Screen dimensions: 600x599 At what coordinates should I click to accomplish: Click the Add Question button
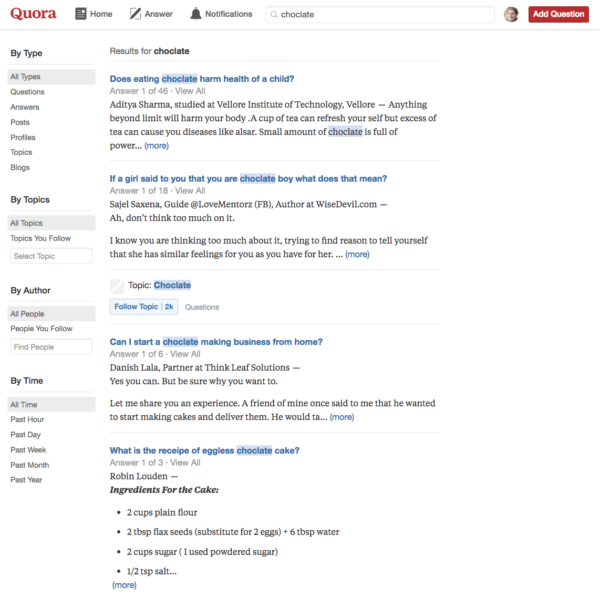point(558,14)
